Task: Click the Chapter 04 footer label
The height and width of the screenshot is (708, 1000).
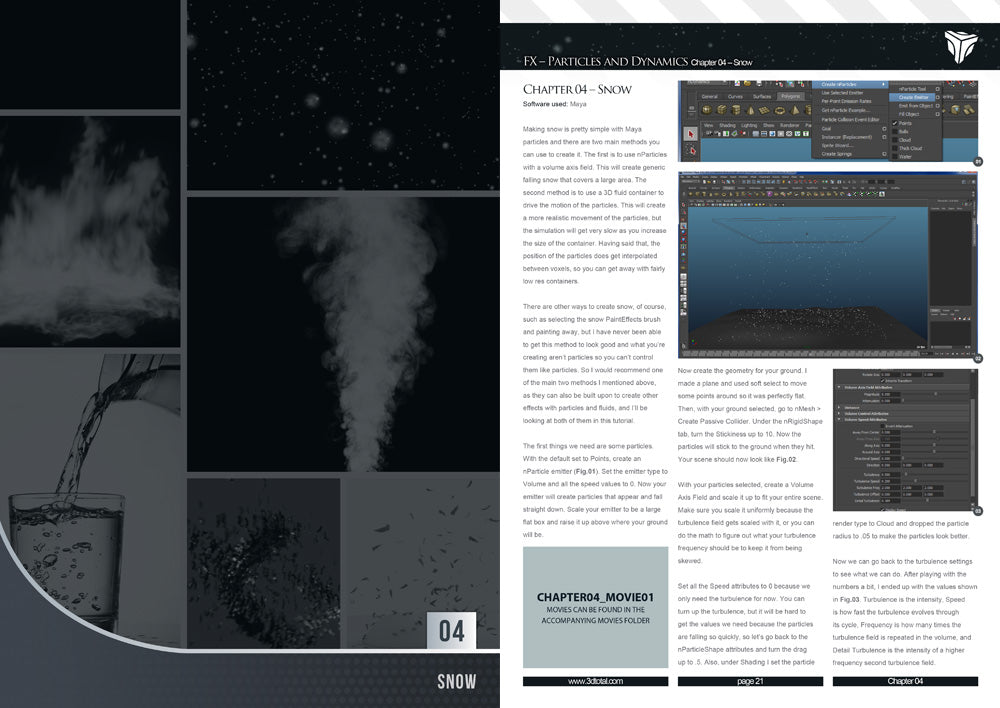Action: click(905, 680)
